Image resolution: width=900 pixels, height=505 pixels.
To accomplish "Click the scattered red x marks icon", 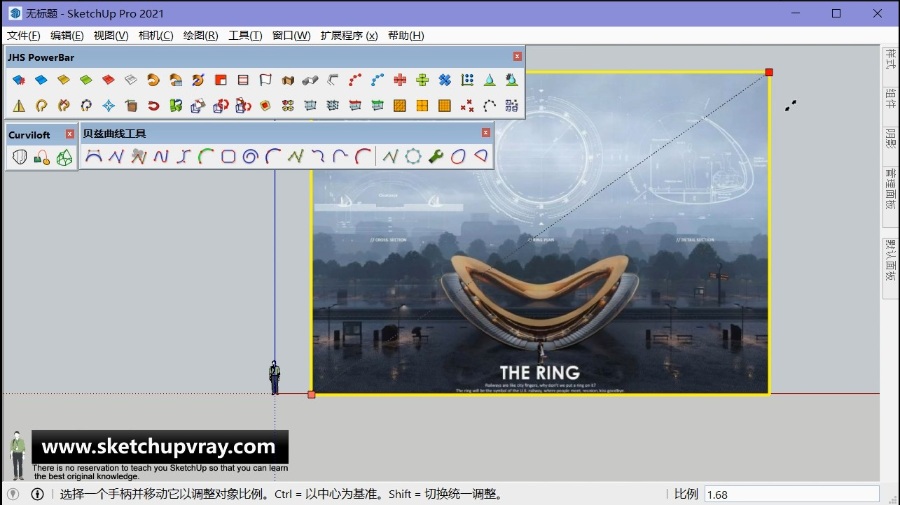I will coord(467,106).
